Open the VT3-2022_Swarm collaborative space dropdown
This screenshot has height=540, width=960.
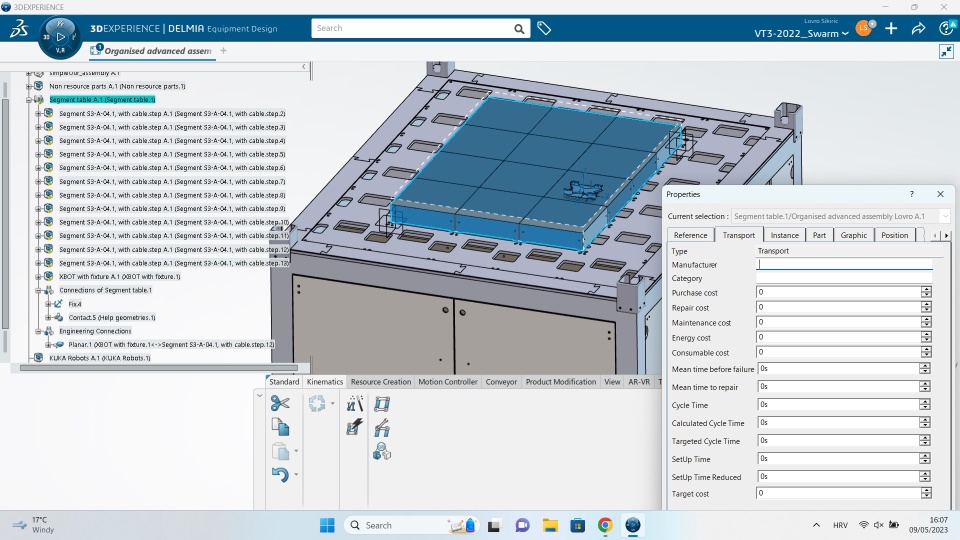(x=801, y=34)
